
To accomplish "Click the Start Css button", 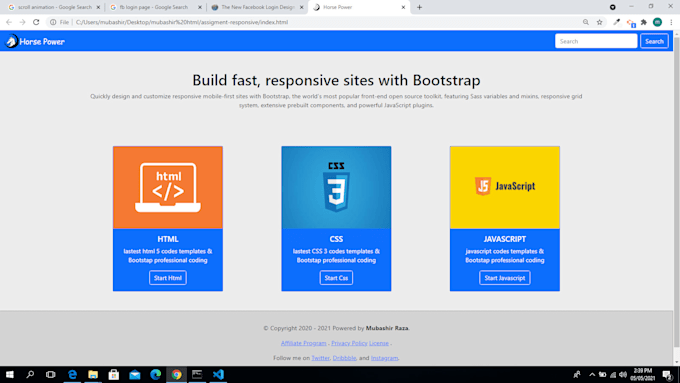I will click(x=336, y=278).
